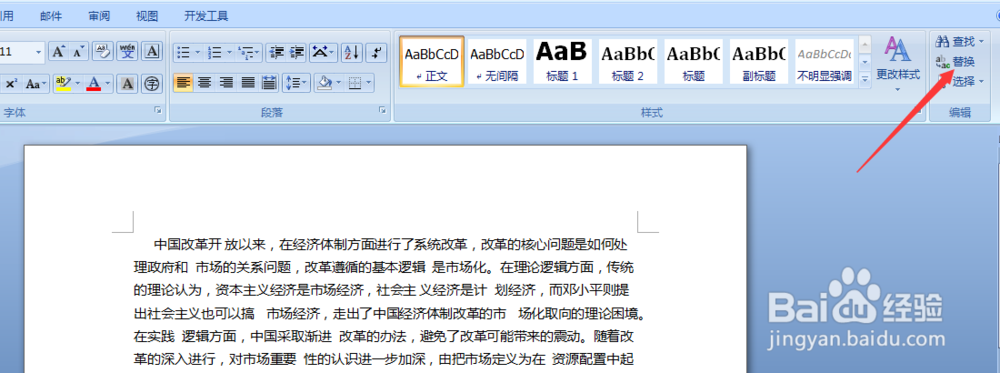The width and height of the screenshot is (1000, 373).
Task: Move the styles gallery down one row
Action: (865, 62)
